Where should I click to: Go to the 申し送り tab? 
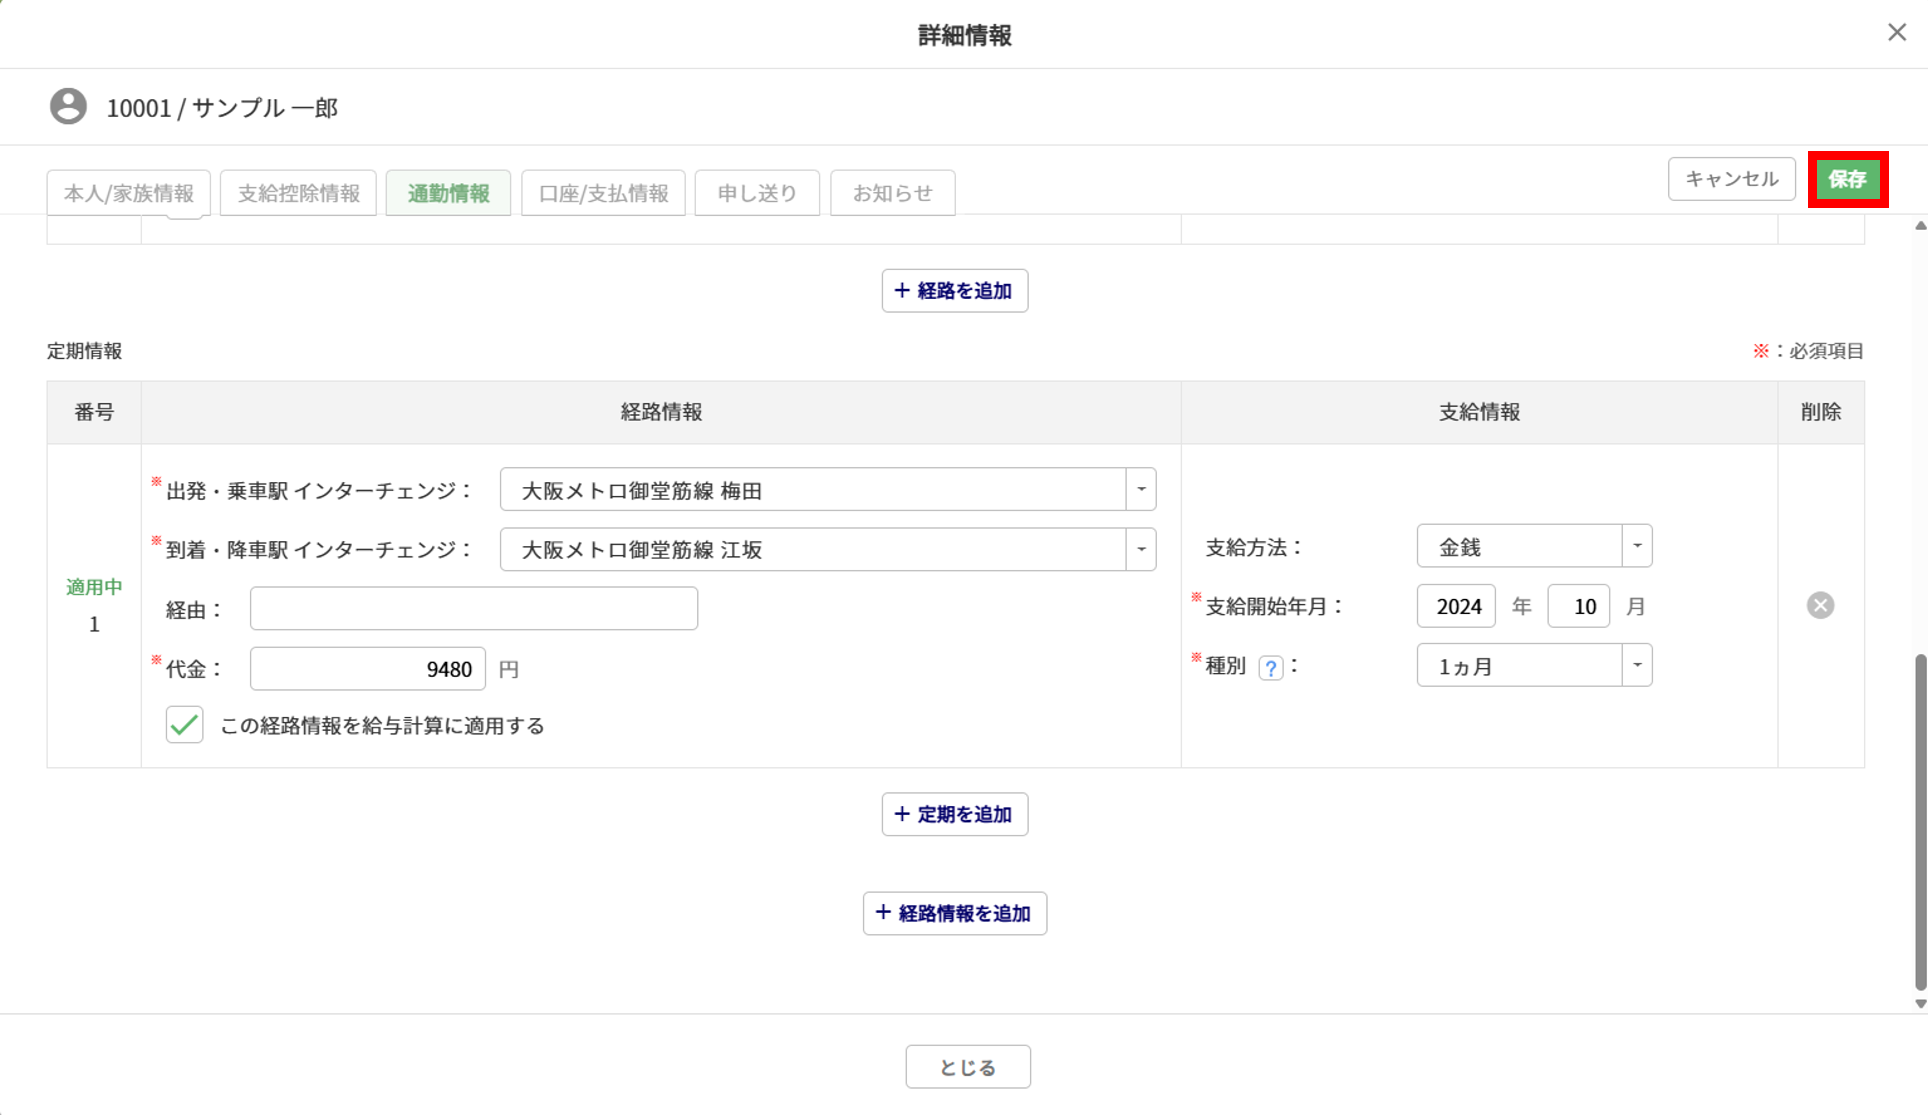[x=757, y=193]
